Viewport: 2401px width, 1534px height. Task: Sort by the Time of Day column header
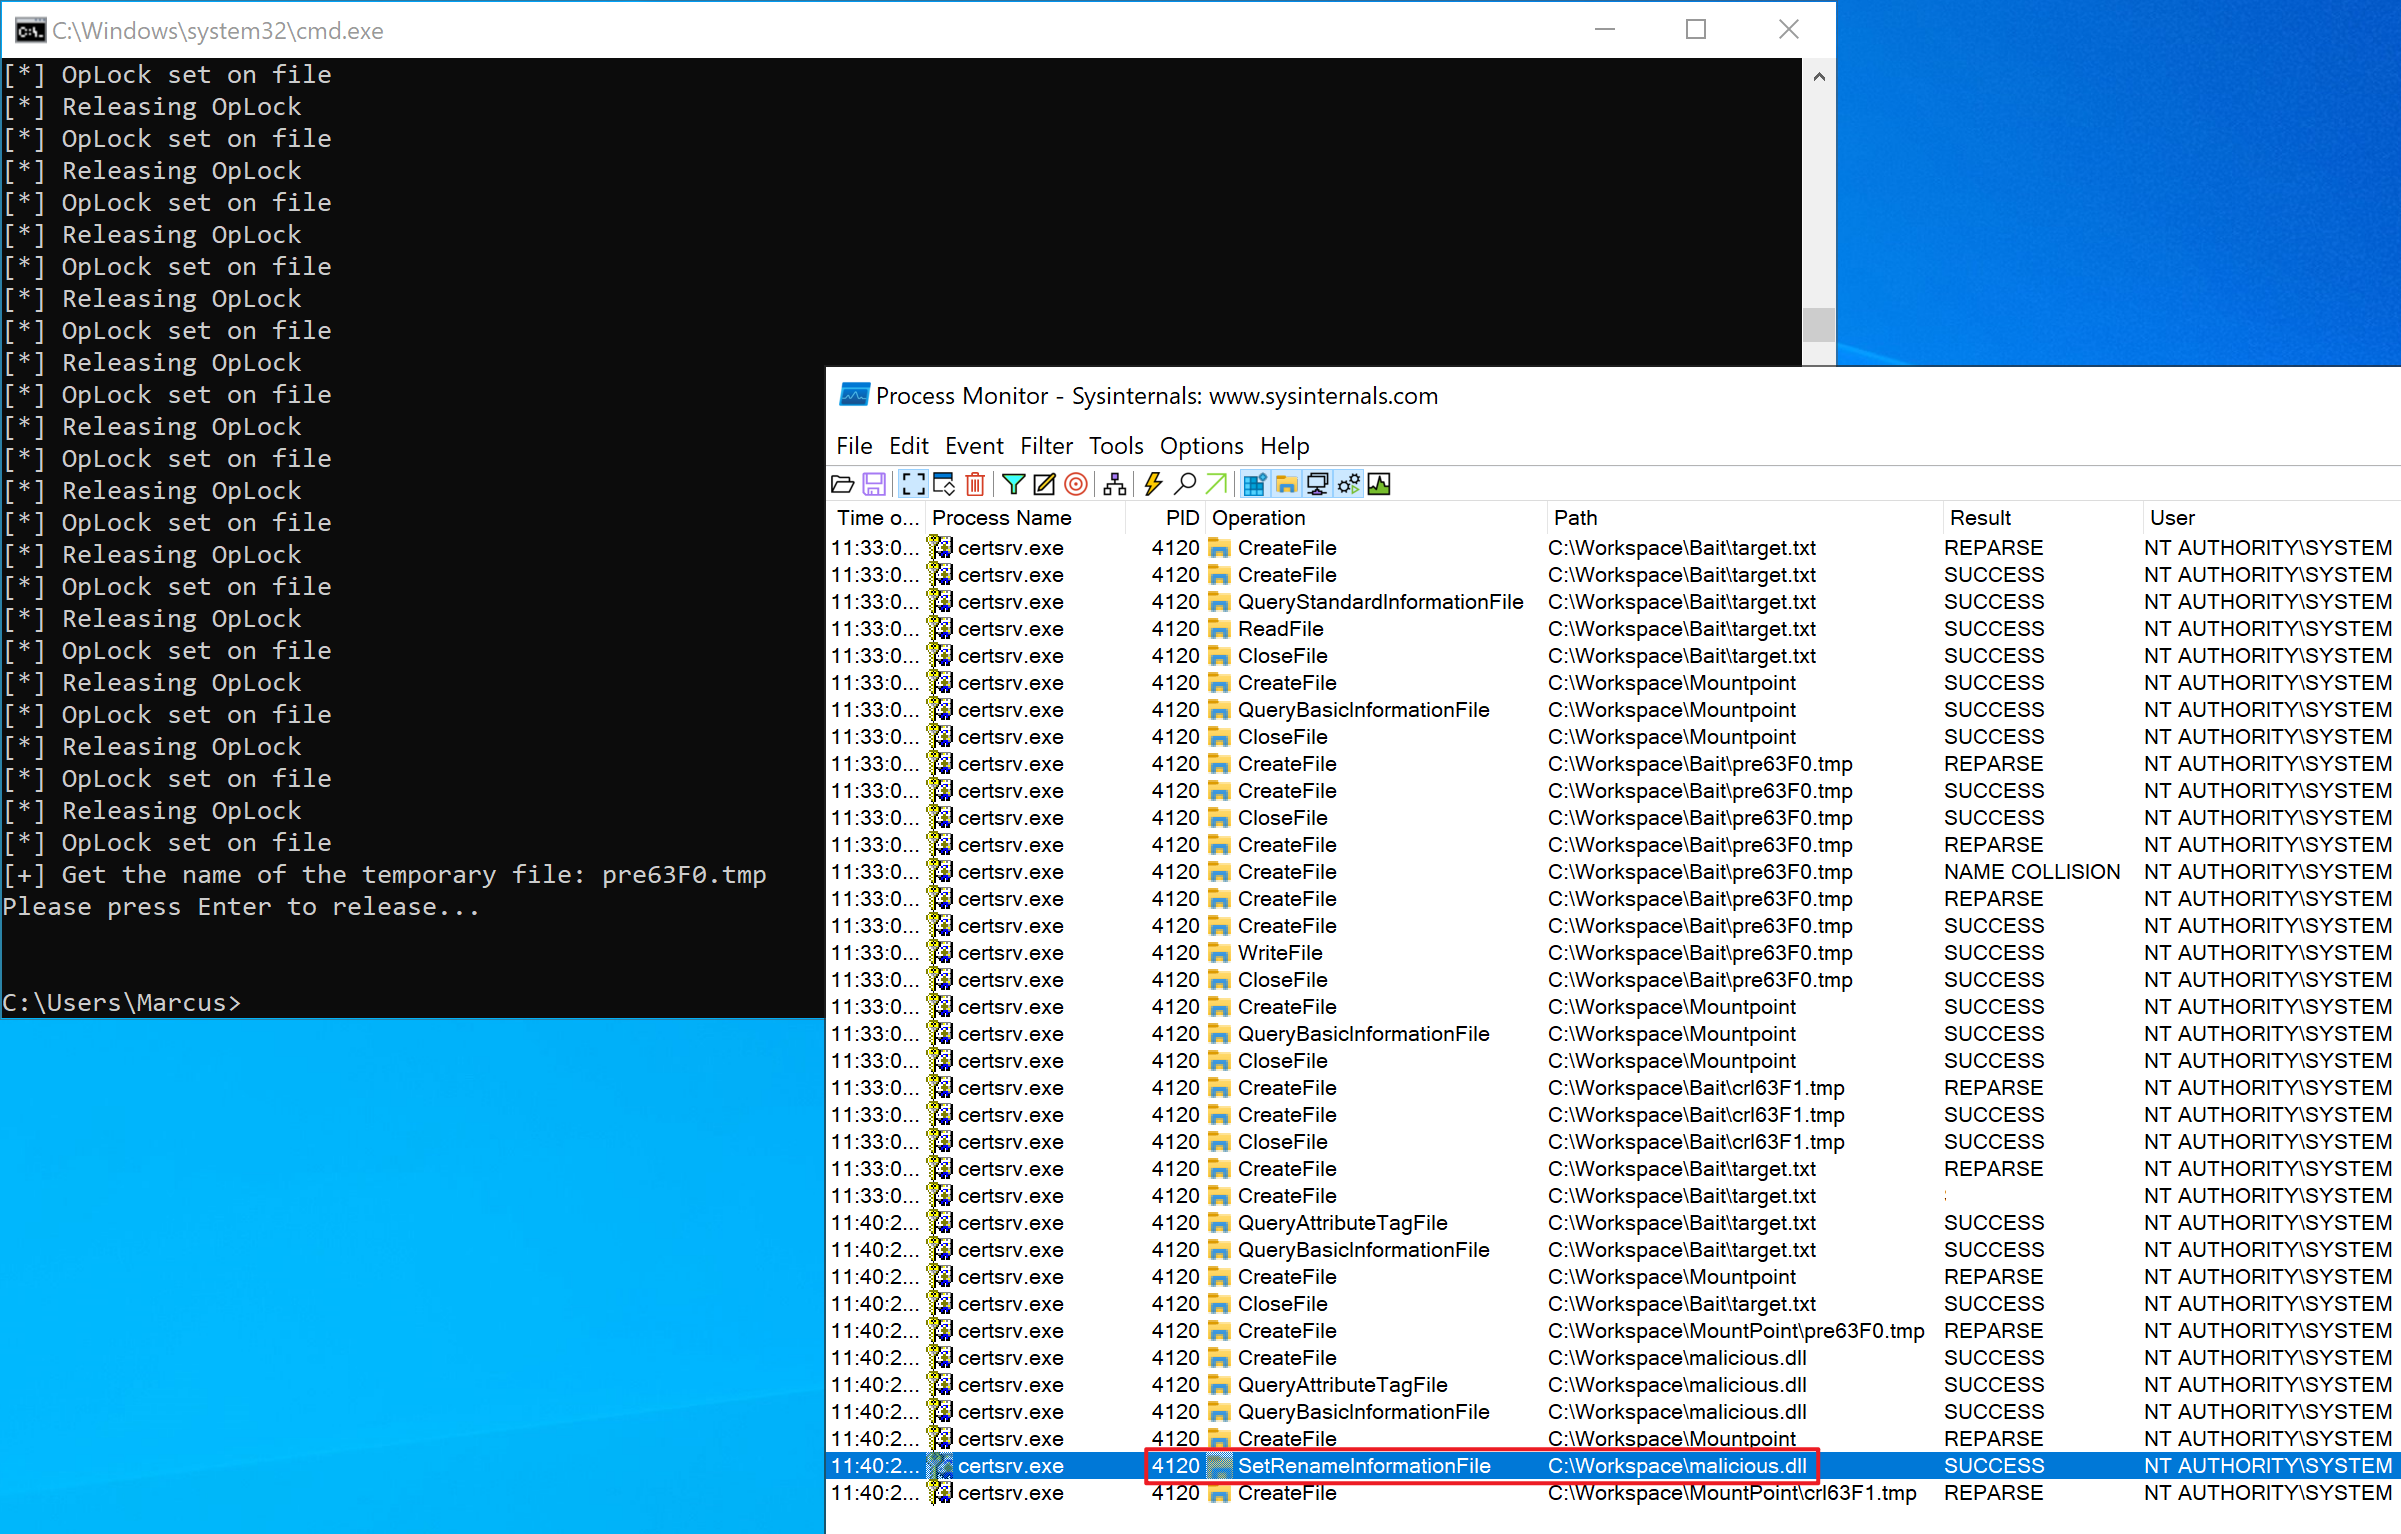click(877, 518)
